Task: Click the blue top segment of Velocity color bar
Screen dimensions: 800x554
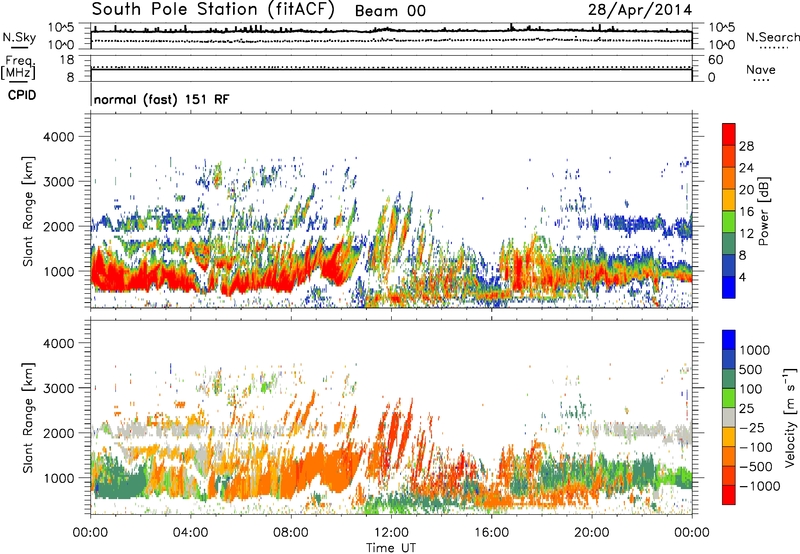Action: pyautogui.click(x=729, y=339)
